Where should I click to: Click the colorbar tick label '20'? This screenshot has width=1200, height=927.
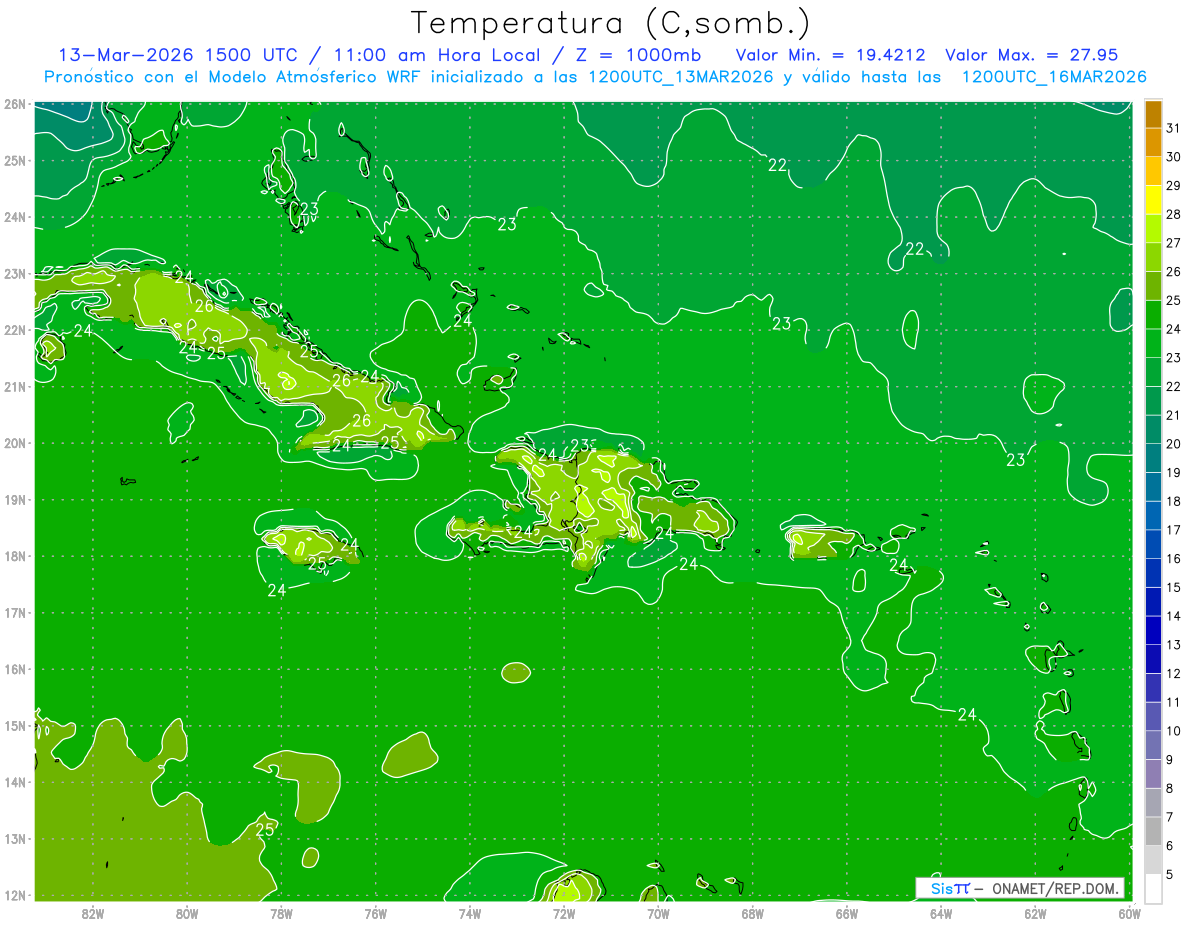pos(1174,444)
